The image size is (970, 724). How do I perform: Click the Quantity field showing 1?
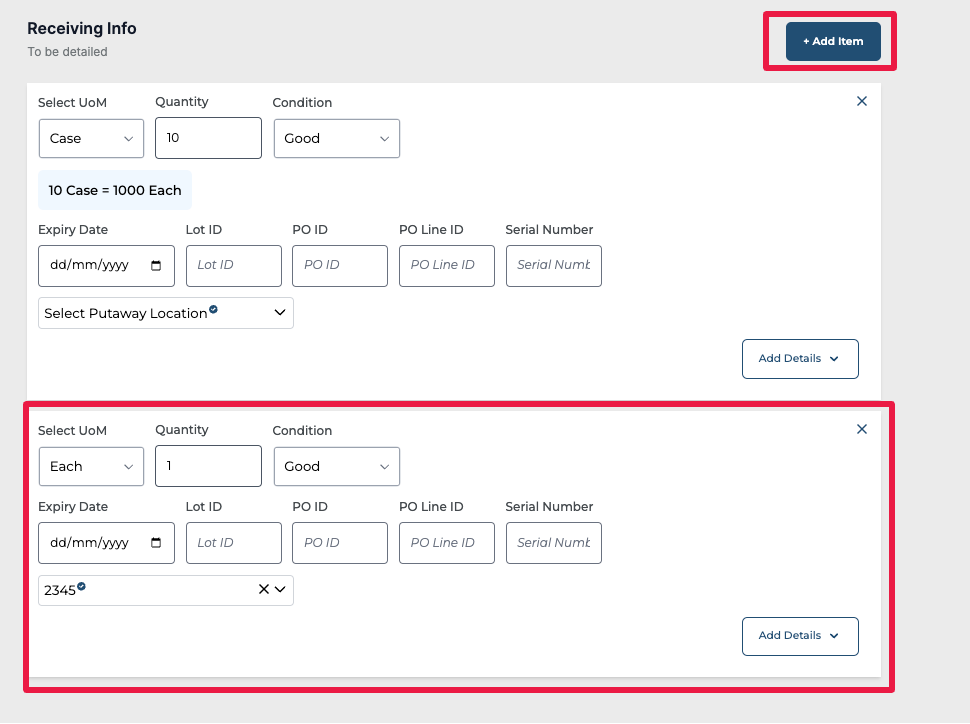208,466
